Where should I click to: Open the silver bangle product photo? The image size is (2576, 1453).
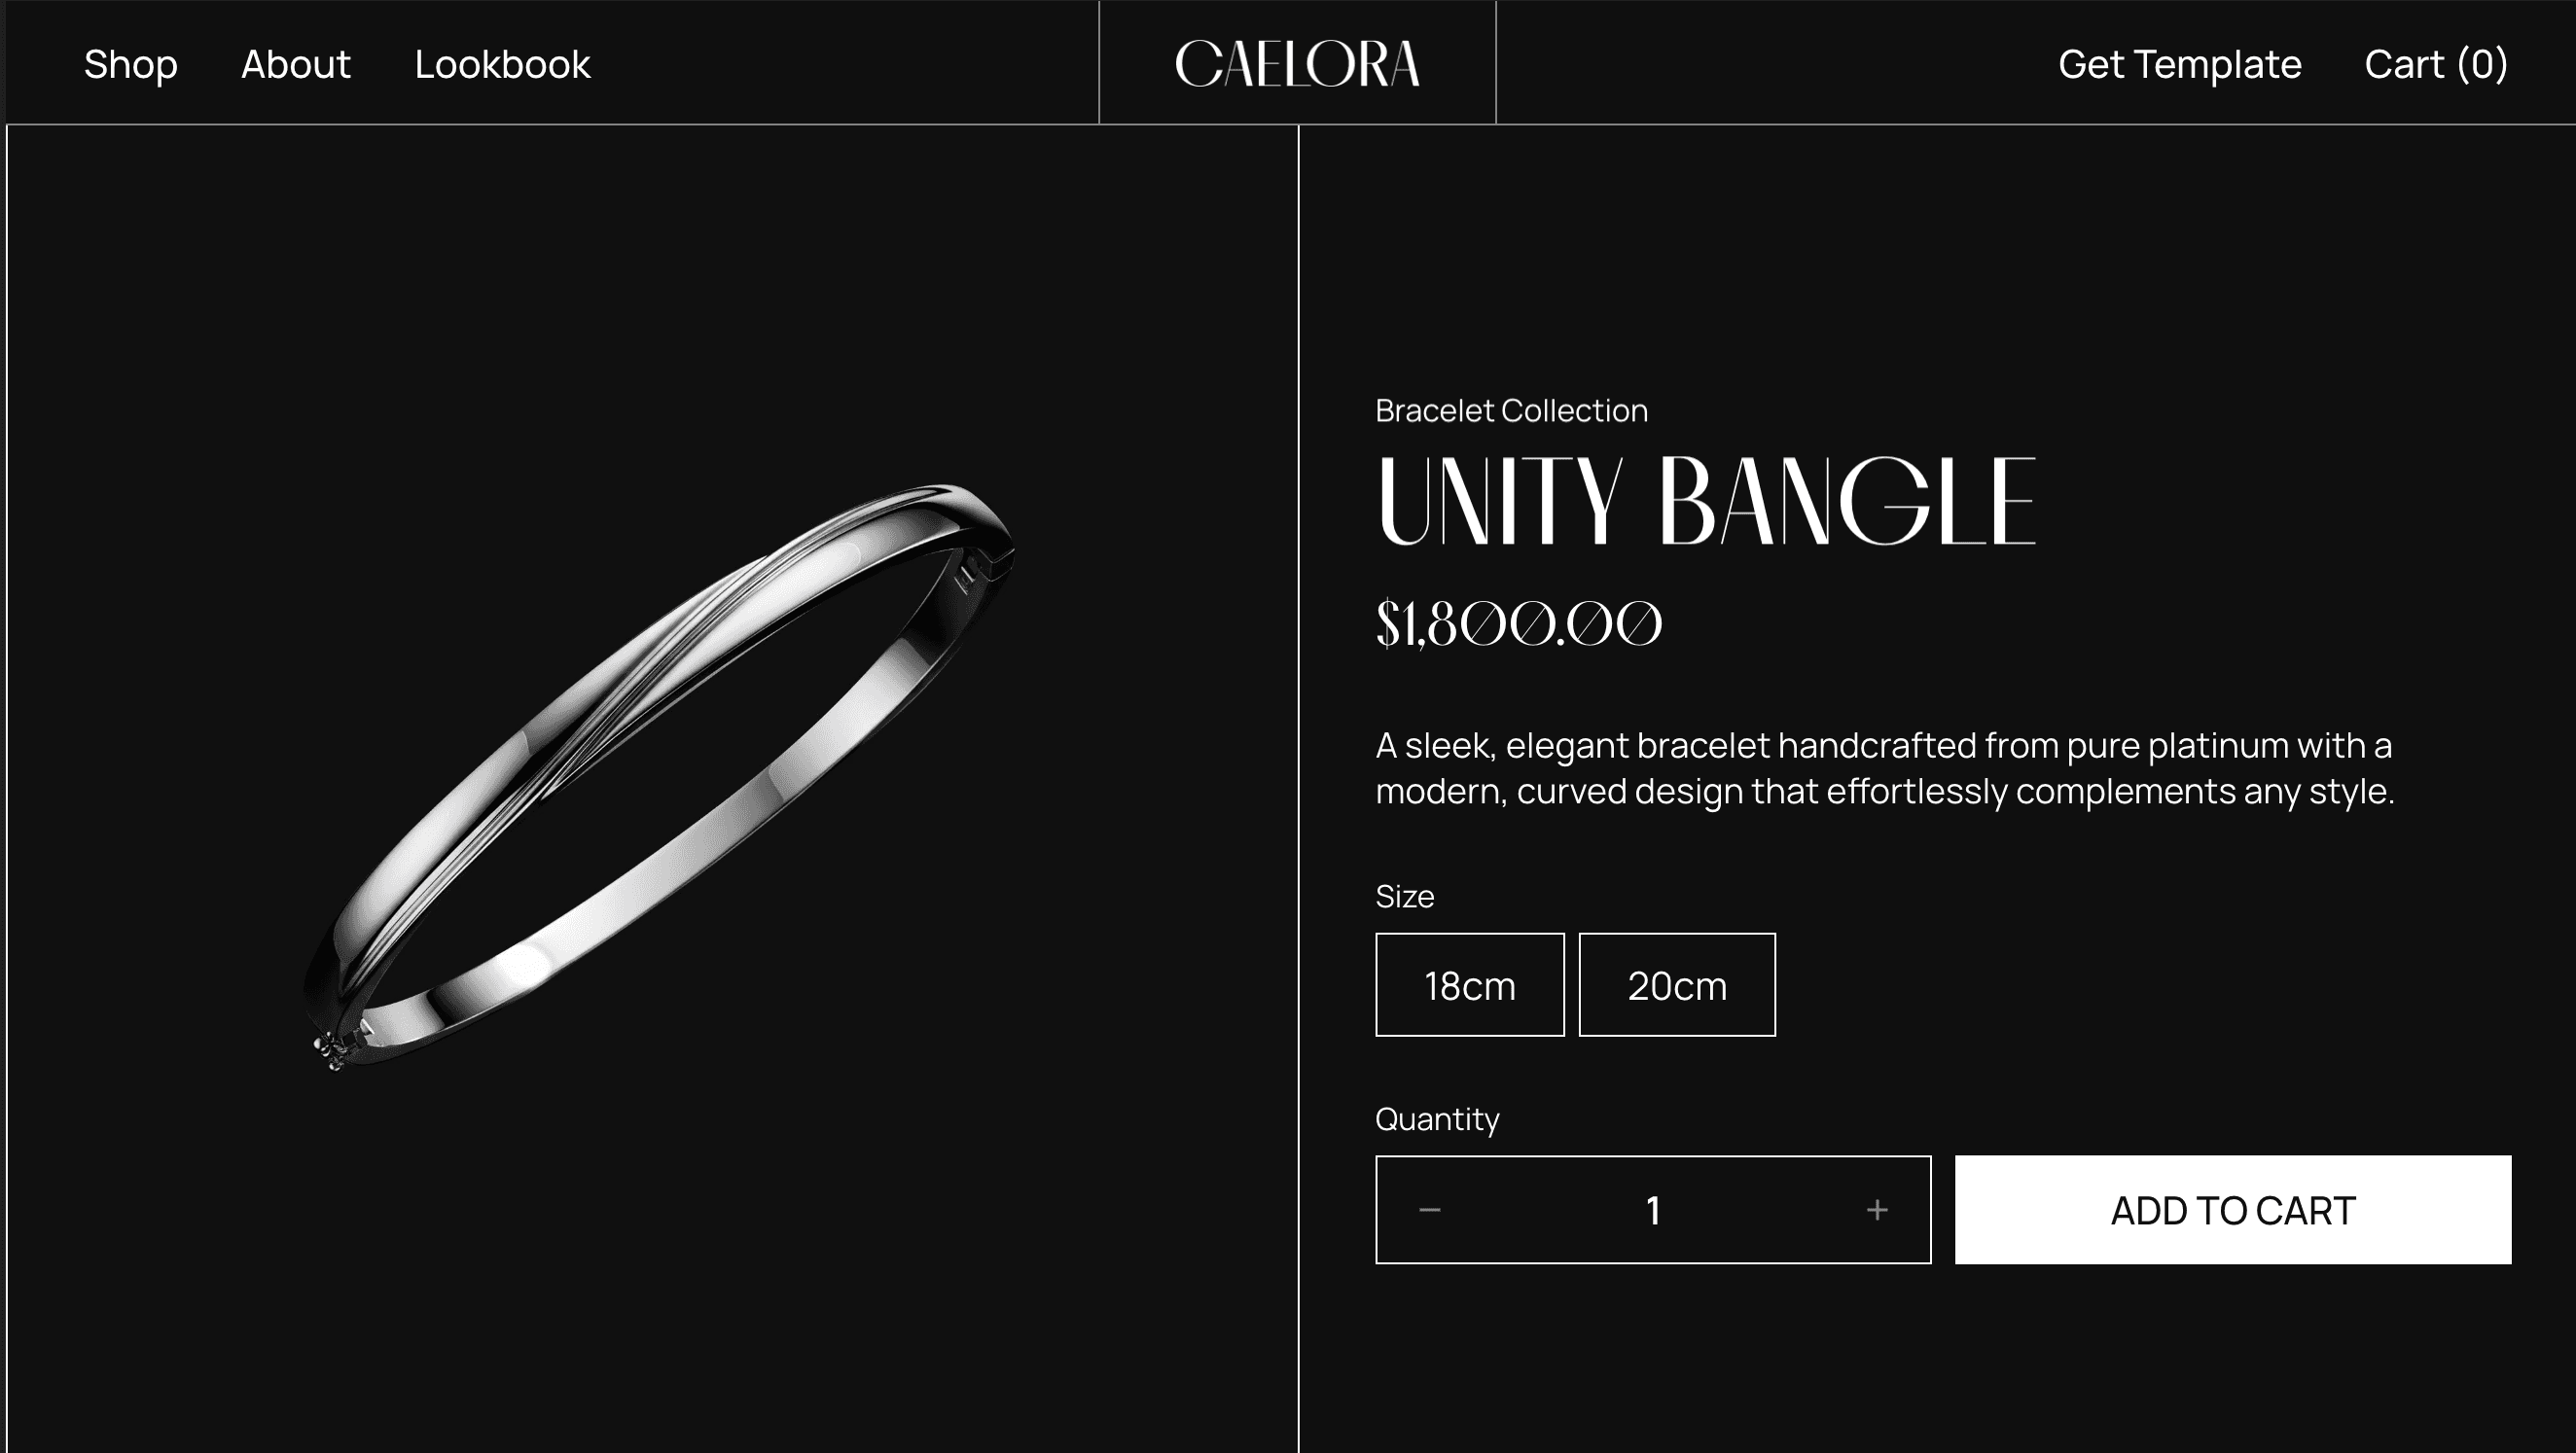click(658, 776)
